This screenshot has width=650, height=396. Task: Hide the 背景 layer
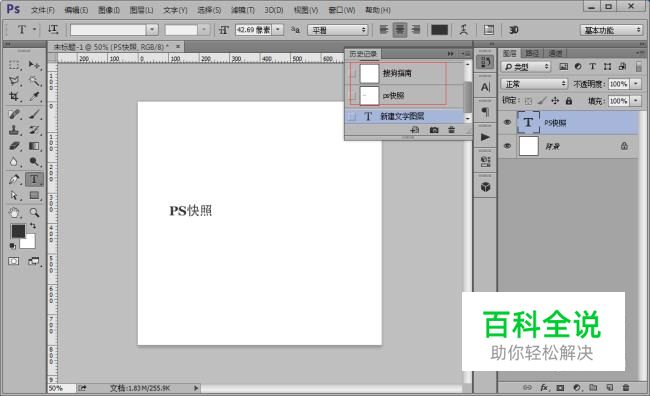pos(507,146)
